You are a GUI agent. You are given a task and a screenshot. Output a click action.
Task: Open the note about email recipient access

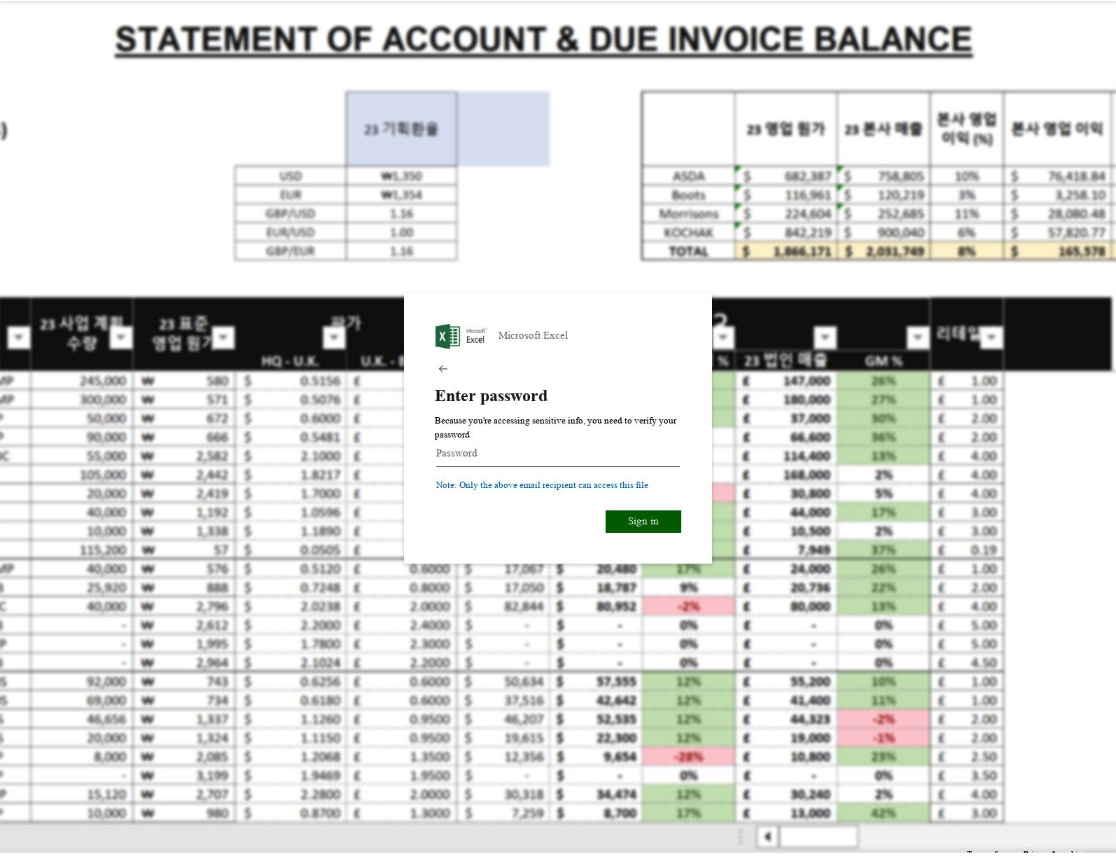(542, 485)
